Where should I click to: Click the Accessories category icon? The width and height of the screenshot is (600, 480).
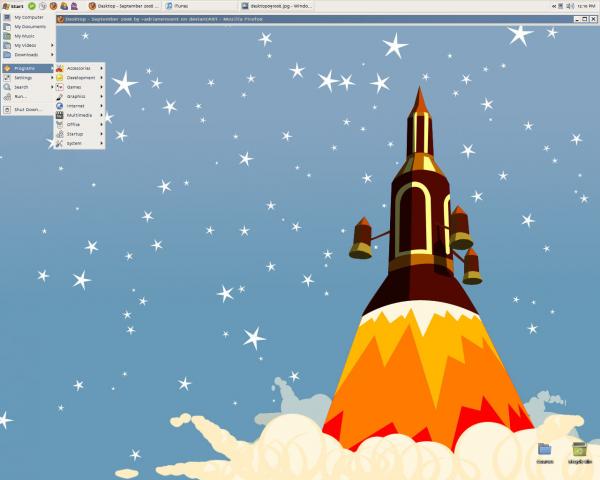click(60, 69)
